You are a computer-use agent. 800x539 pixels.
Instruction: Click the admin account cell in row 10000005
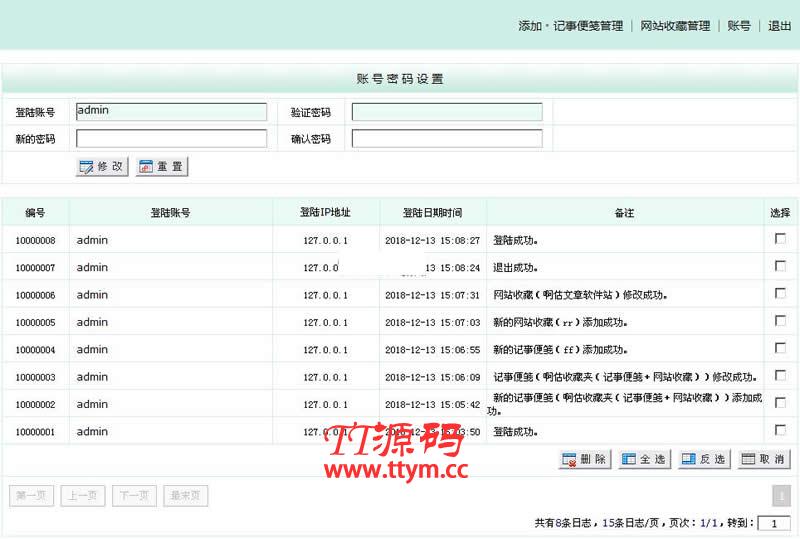pos(92,322)
